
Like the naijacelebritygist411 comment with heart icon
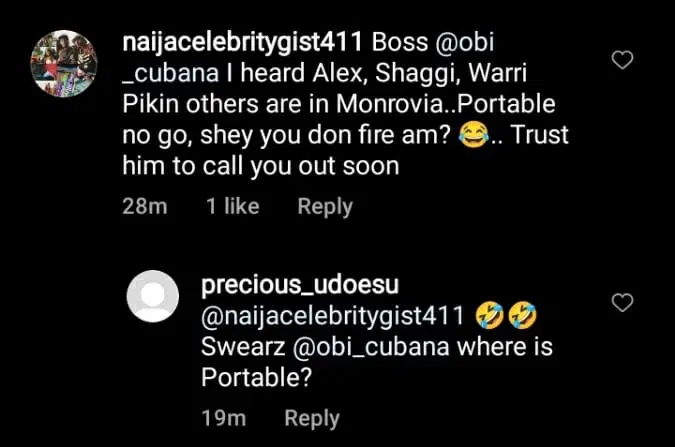click(623, 61)
